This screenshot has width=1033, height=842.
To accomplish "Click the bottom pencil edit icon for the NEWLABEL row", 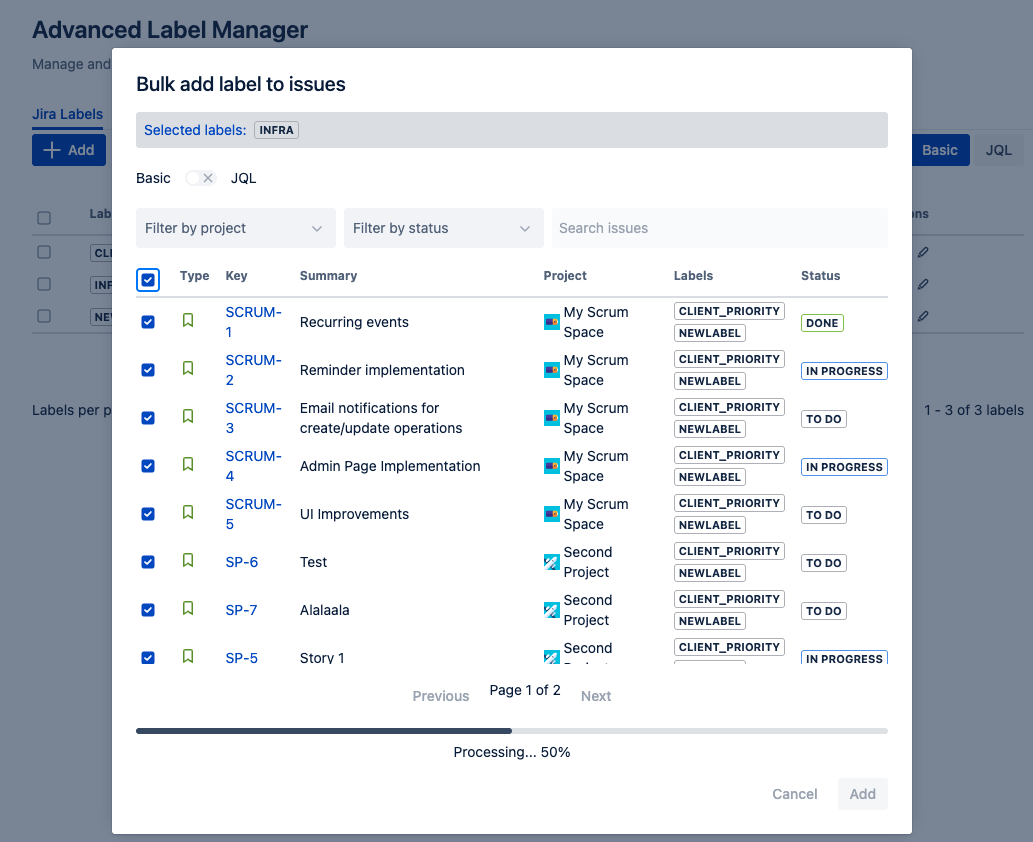I will click(x=922, y=316).
